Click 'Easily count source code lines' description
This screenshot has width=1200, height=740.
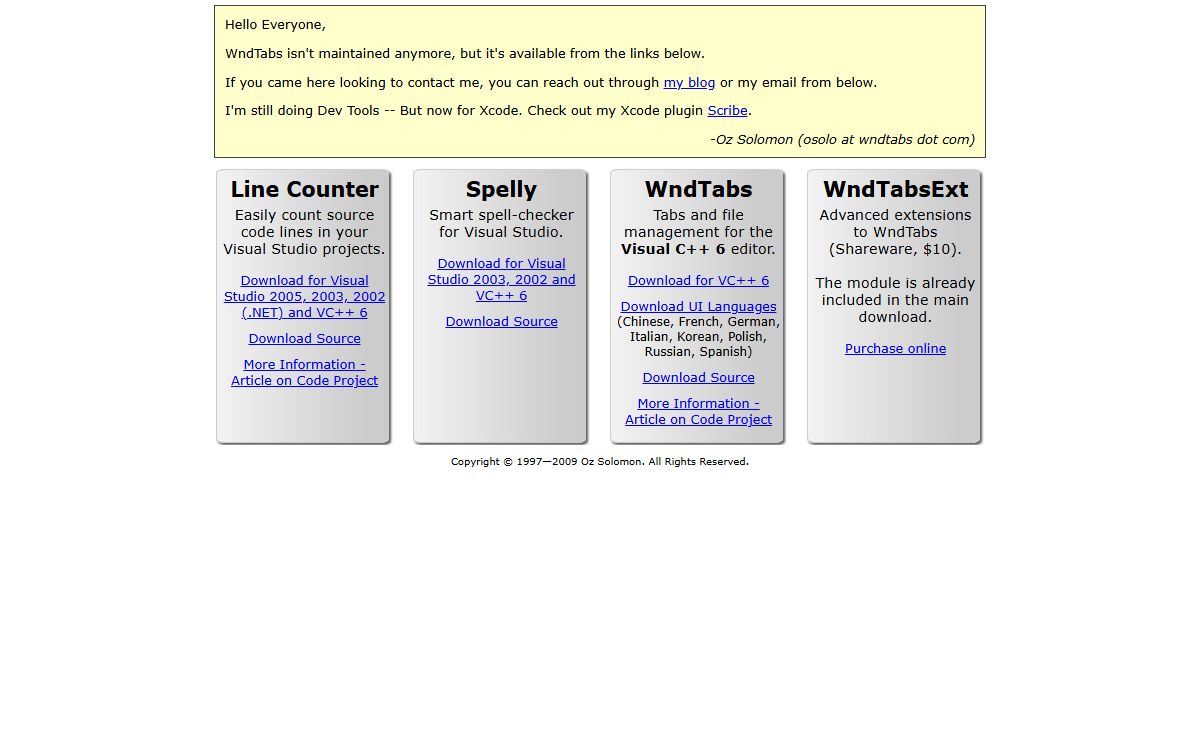pos(304,232)
